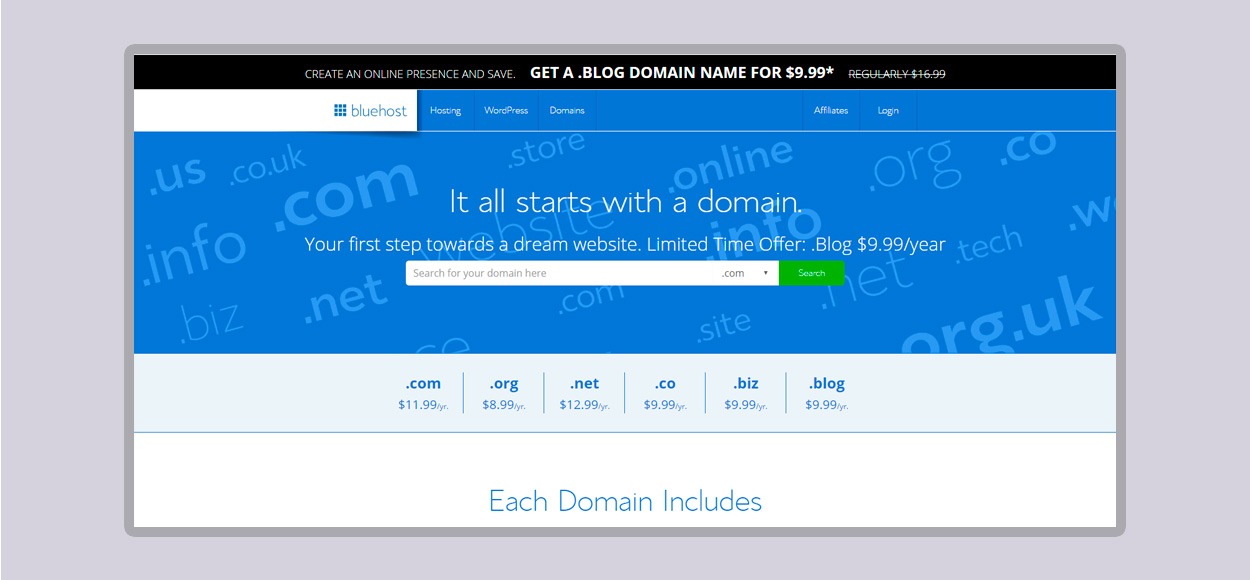Viewport: 1250px width, 580px height.
Task: Click the domain search input field
Action: [x=561, y=273]
